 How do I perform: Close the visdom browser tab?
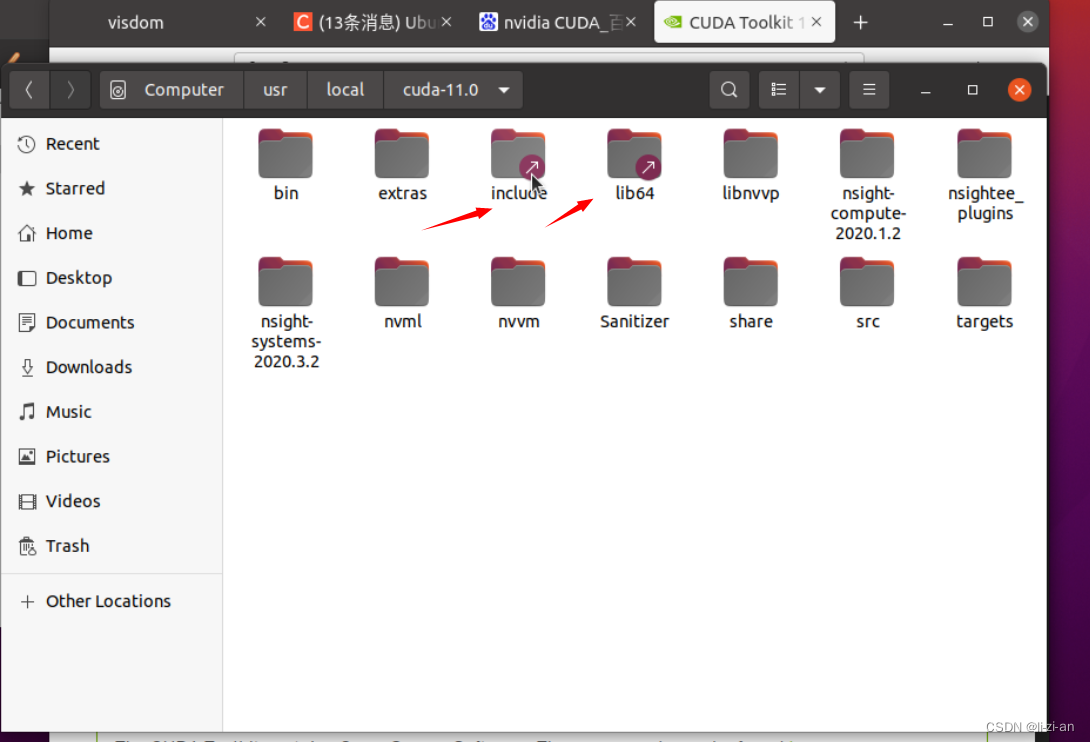tap(261, 22)
